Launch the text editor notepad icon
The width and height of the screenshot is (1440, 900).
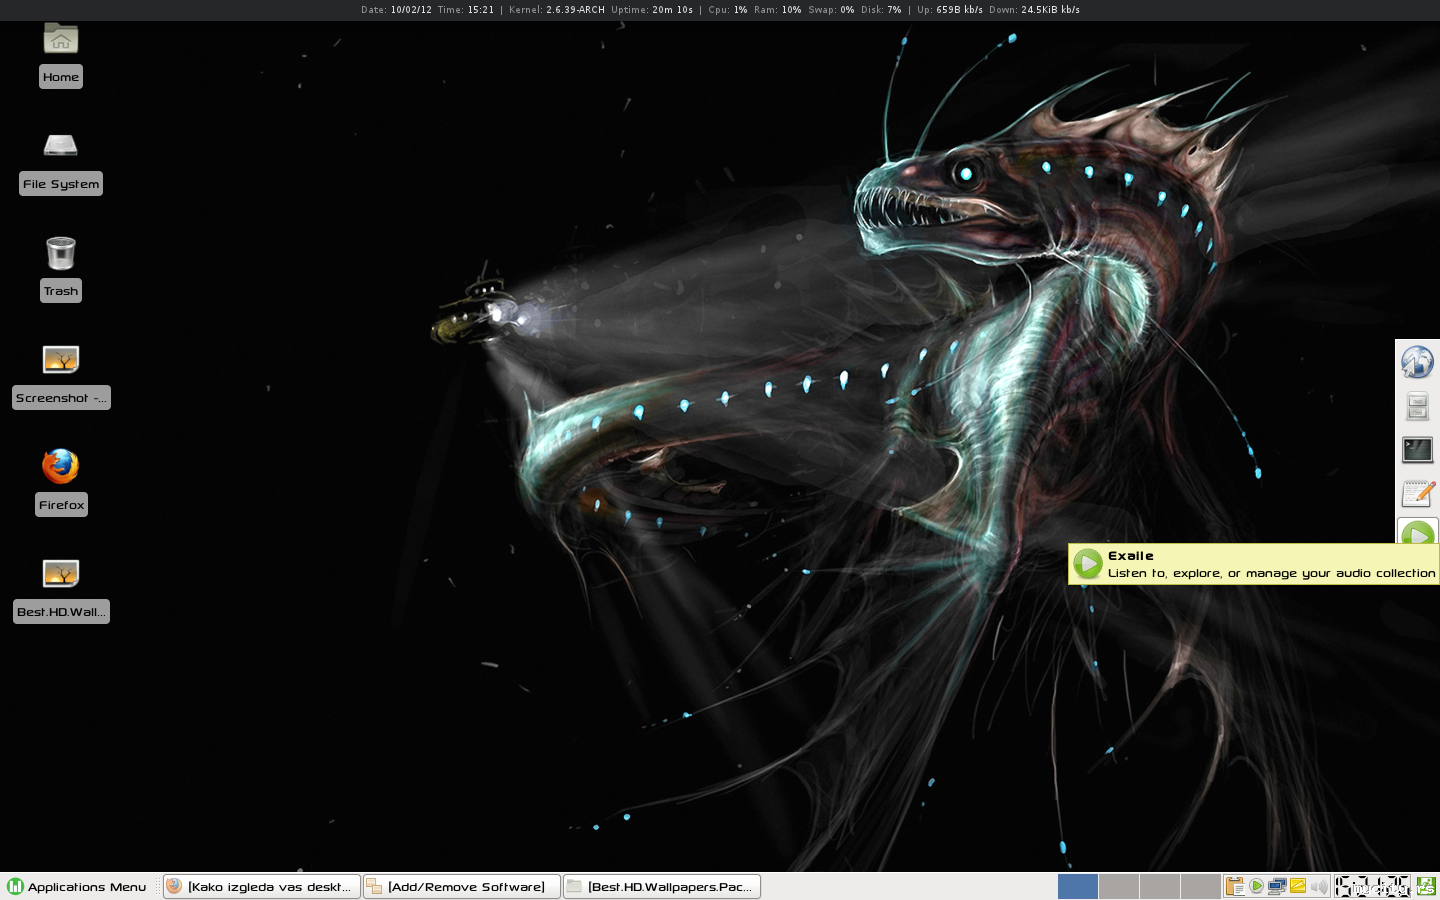(1417, 494)
